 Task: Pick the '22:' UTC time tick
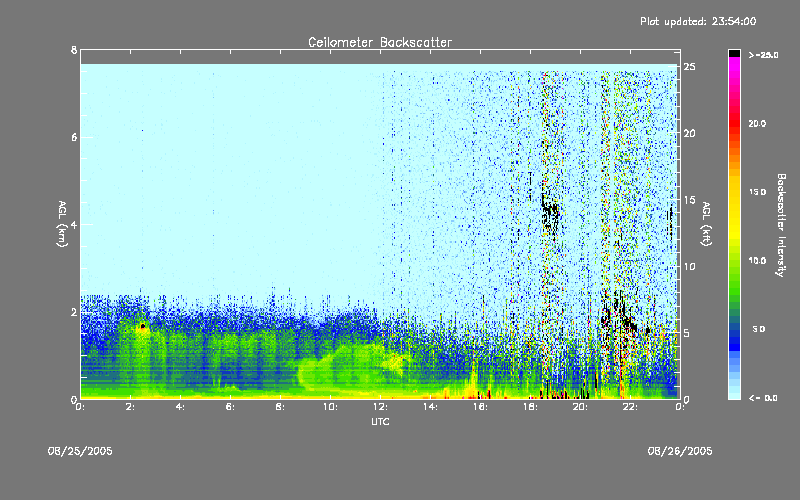coord(630,407)
